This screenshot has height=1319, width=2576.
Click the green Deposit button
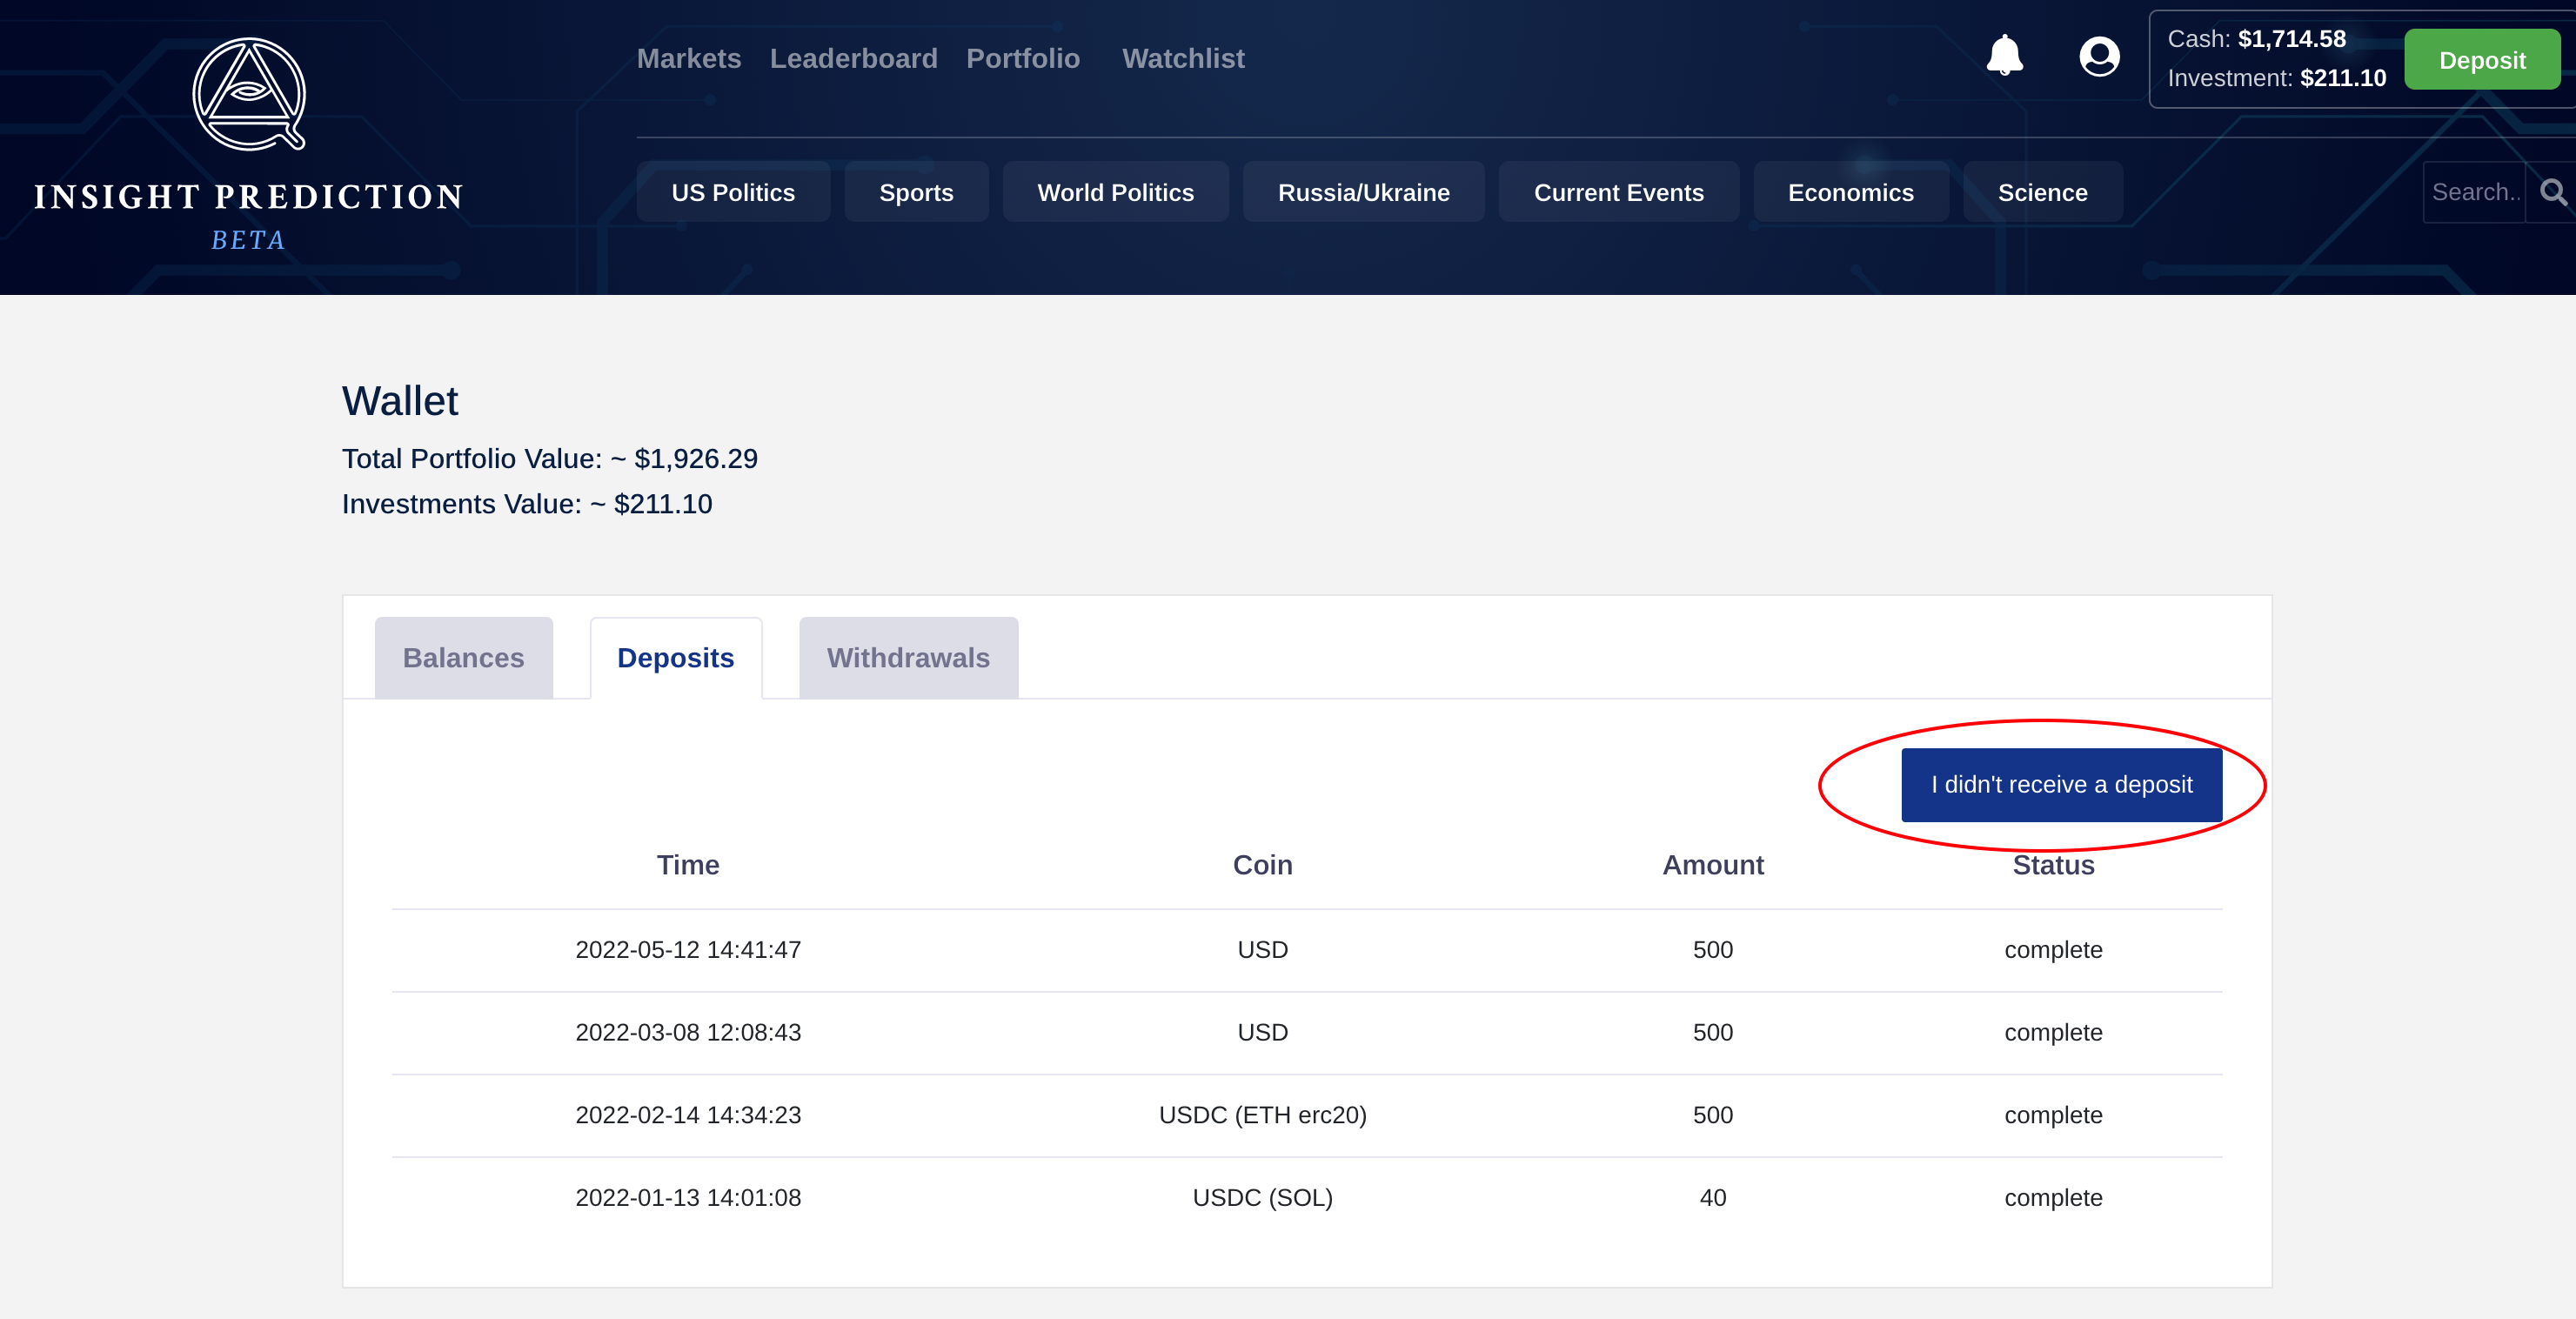(2482, 60)
